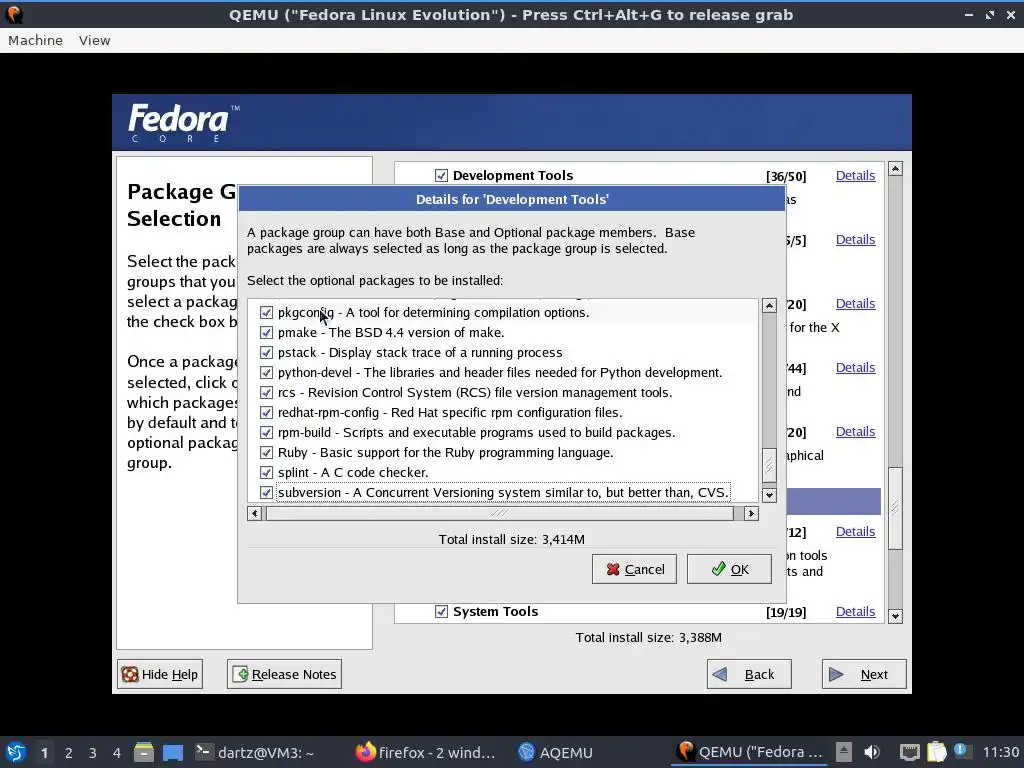
Task: Open Details for Development Tools
Action: [855, 176]
